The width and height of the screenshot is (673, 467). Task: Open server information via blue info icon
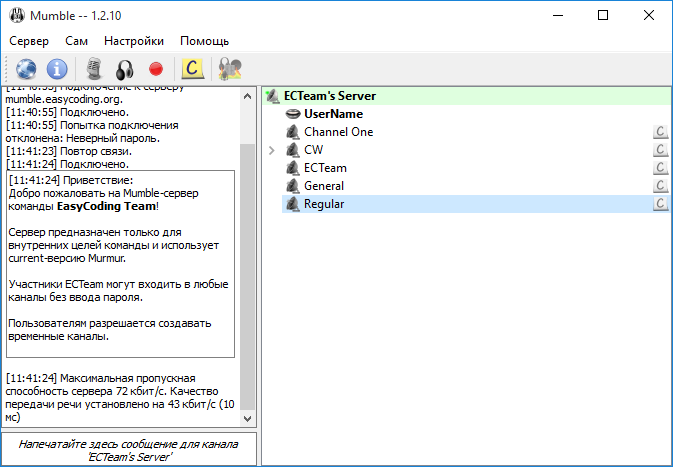pos(57,69)
